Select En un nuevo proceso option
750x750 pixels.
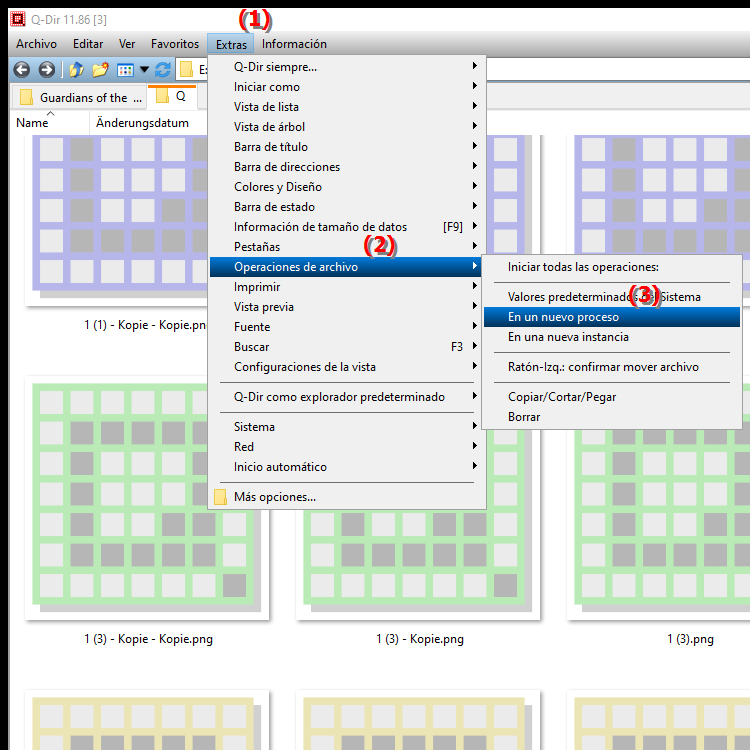click(563, 317)
